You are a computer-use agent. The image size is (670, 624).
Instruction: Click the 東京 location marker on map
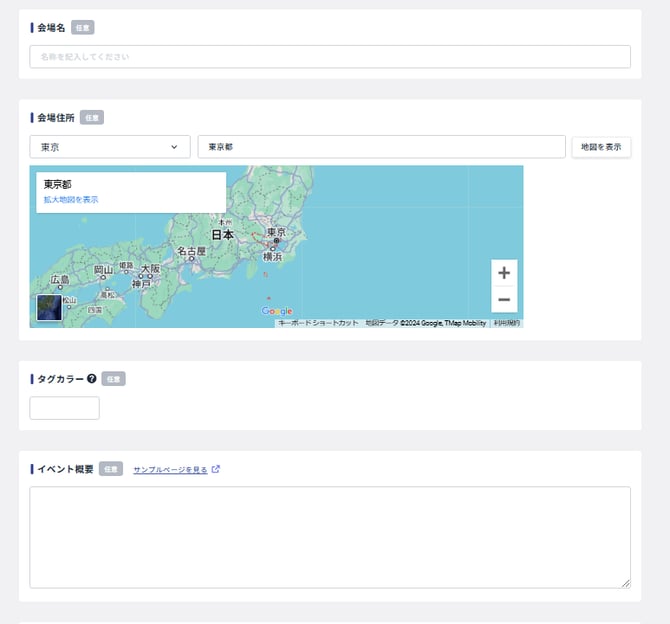(x=277, y=241)
